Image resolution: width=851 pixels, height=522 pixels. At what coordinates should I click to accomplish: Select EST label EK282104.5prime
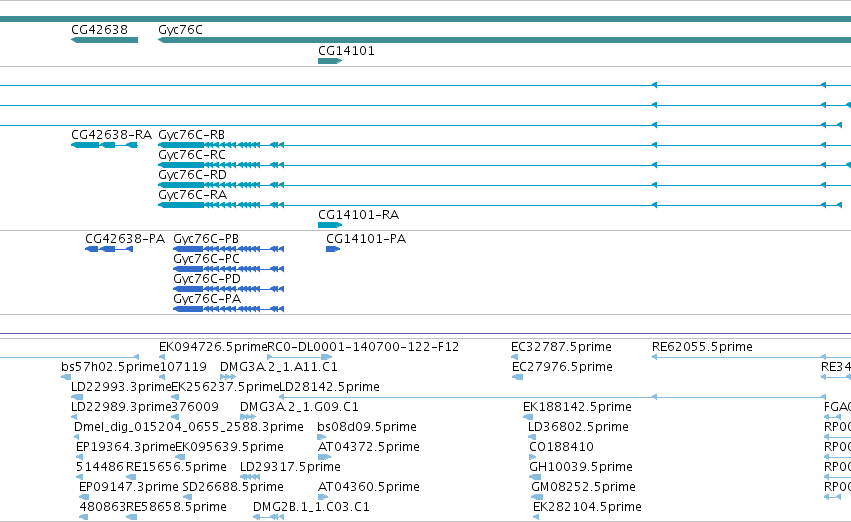pos(587,507)
